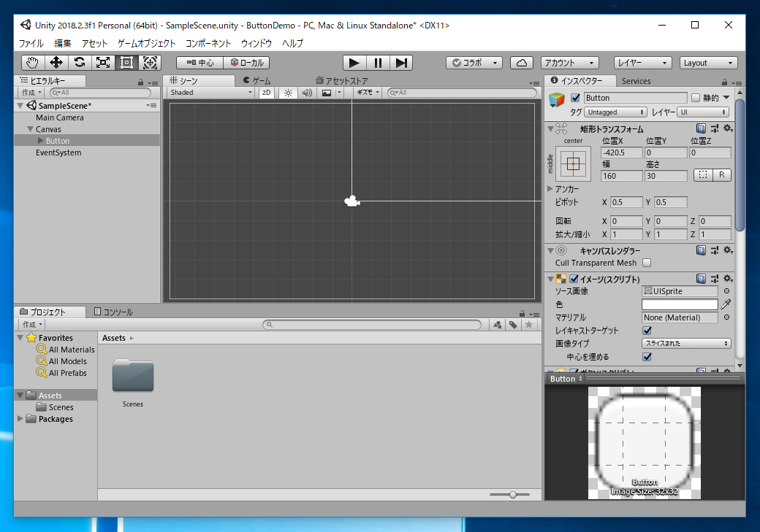
Task: Enable Cull Transparent Mesh
Action: (647, 263)
